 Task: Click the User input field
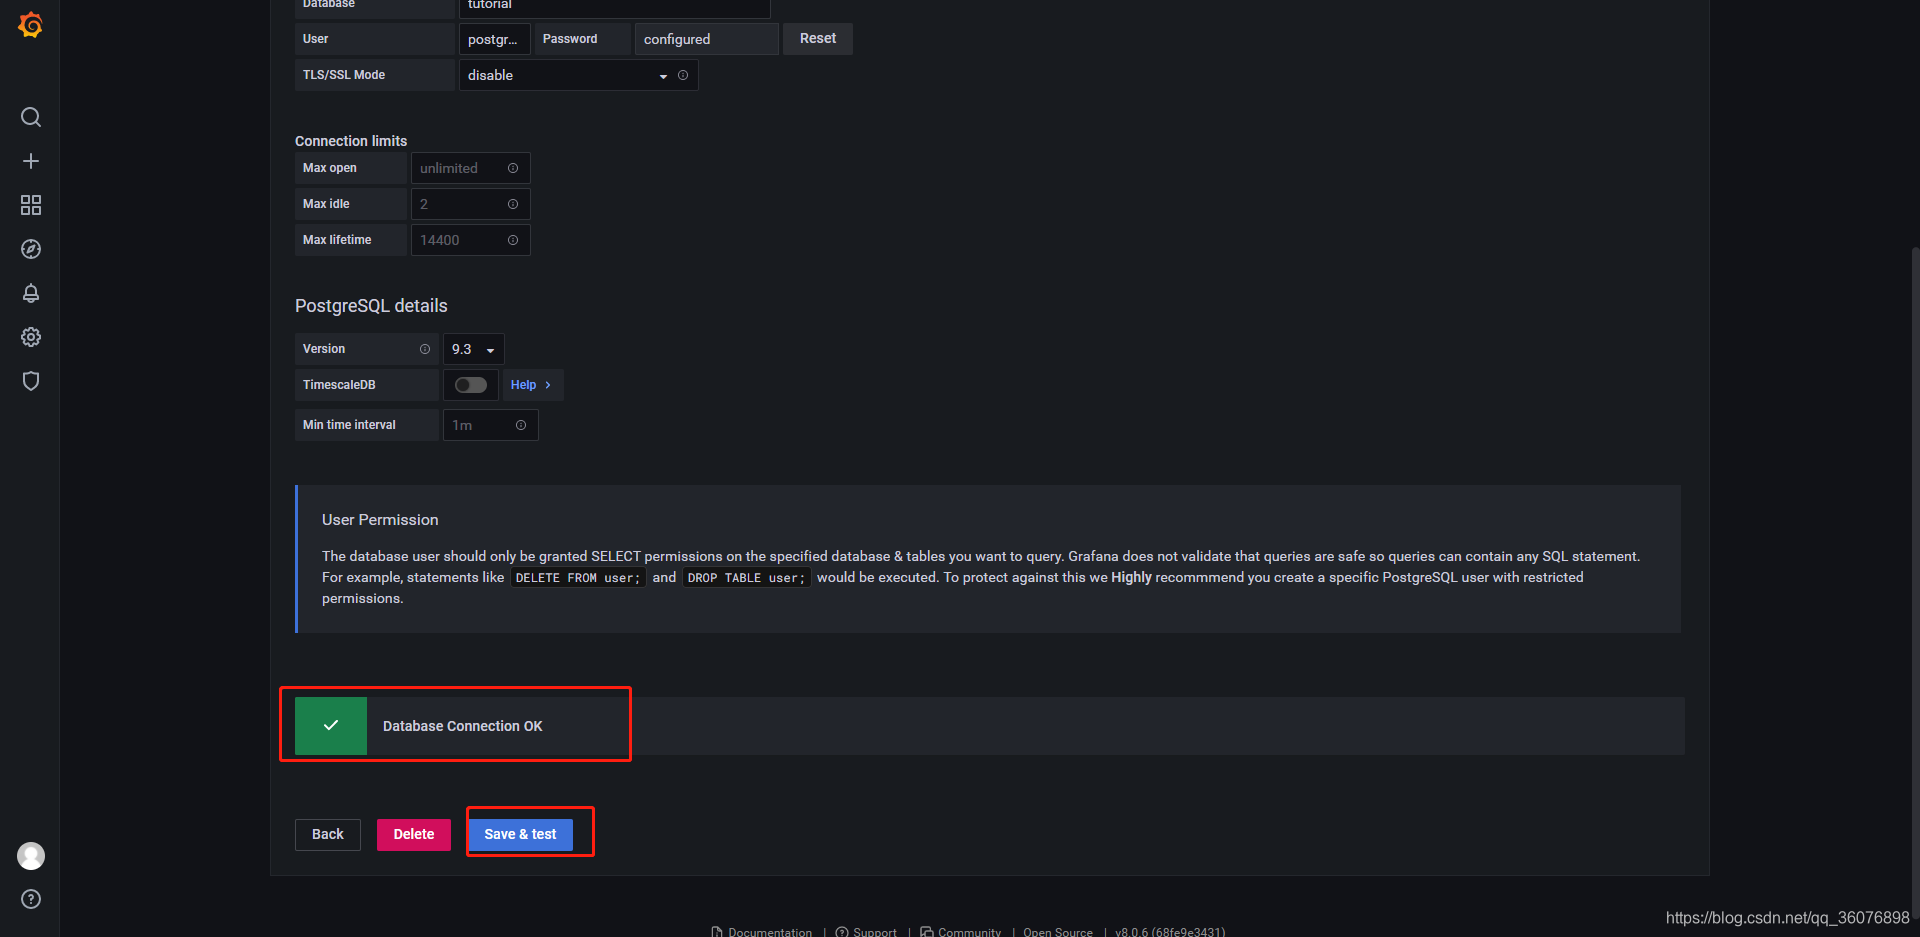[x=494, y=39]
